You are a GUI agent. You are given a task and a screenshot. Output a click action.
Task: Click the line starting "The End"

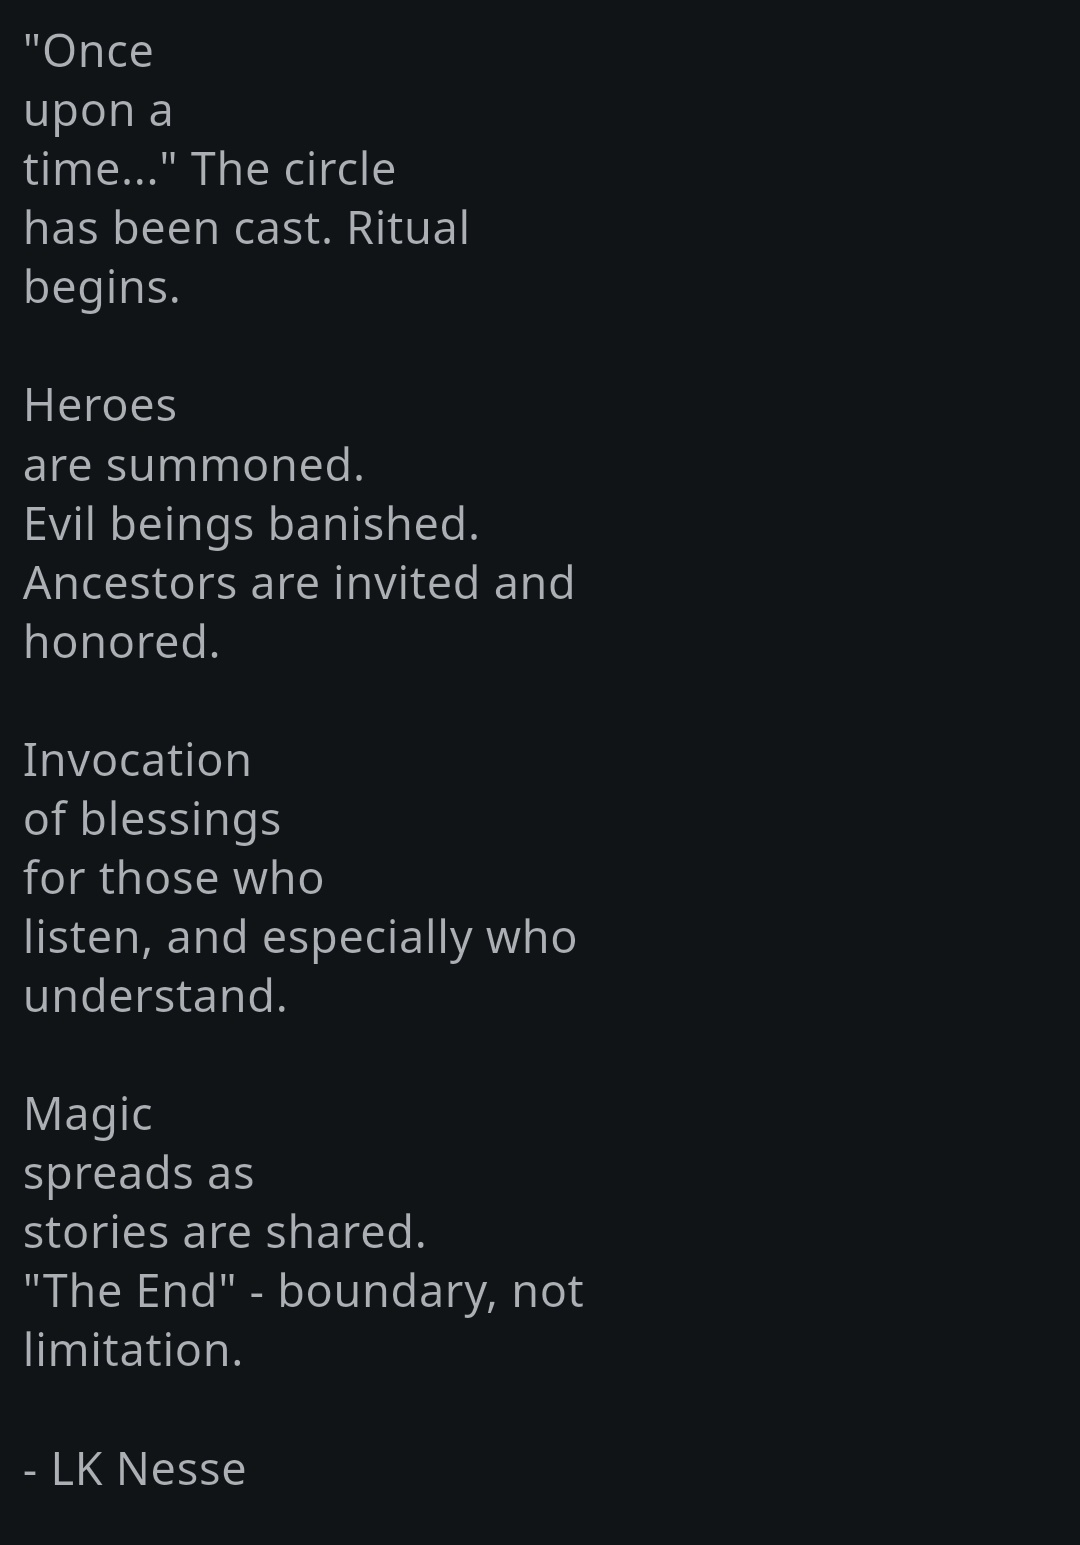point(303,1291)
